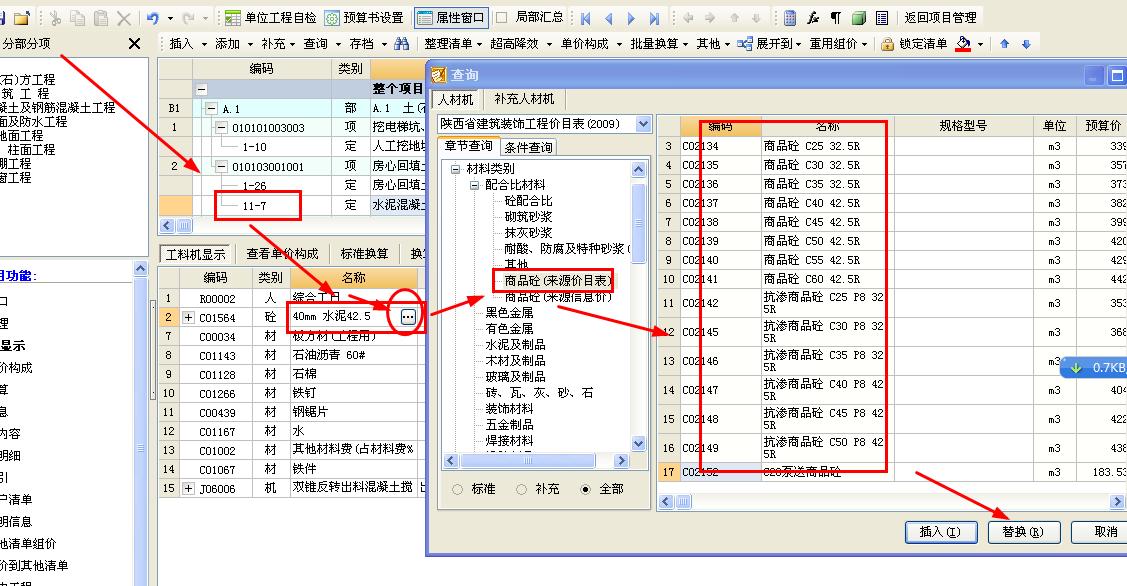1127x586 pixels.
Task: Open the 存档 dropdown menu
Action: point(367,44)
